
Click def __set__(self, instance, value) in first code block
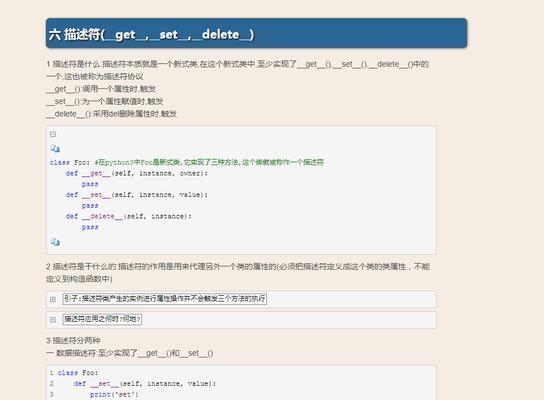click(137, 195)
